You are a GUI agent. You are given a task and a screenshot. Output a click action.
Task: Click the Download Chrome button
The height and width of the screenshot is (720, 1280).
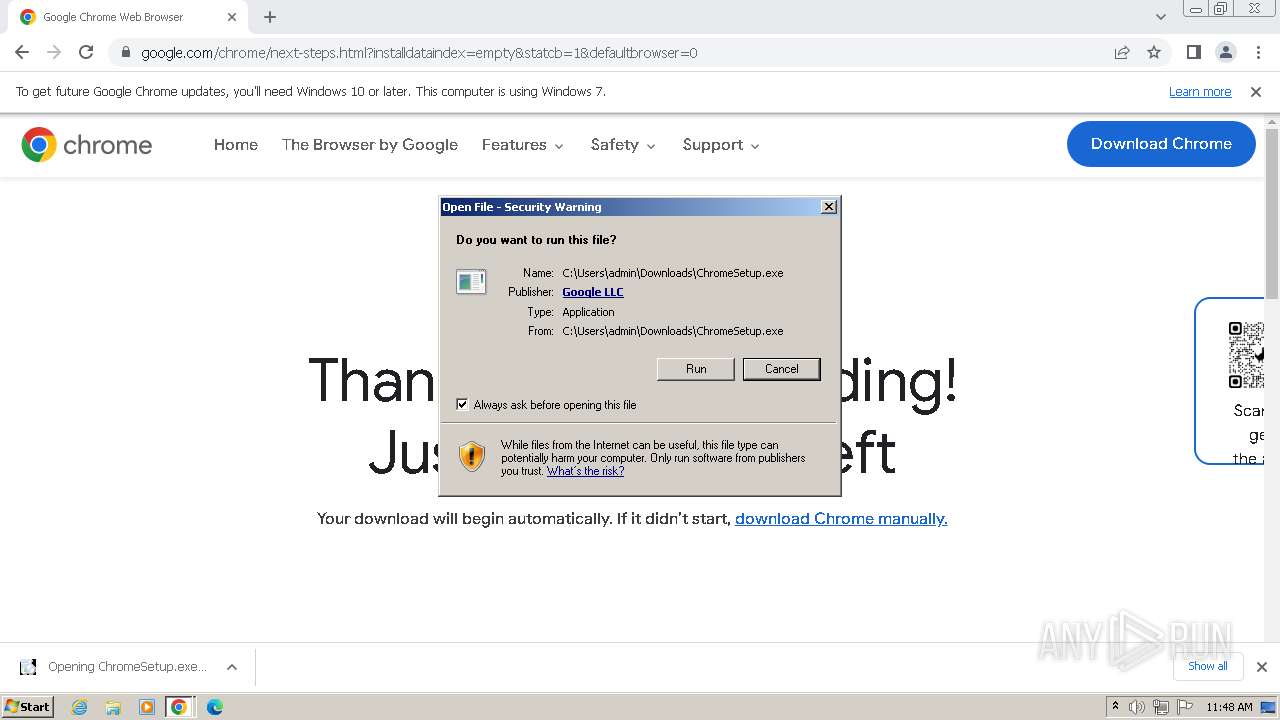[x=1161, y=144]
